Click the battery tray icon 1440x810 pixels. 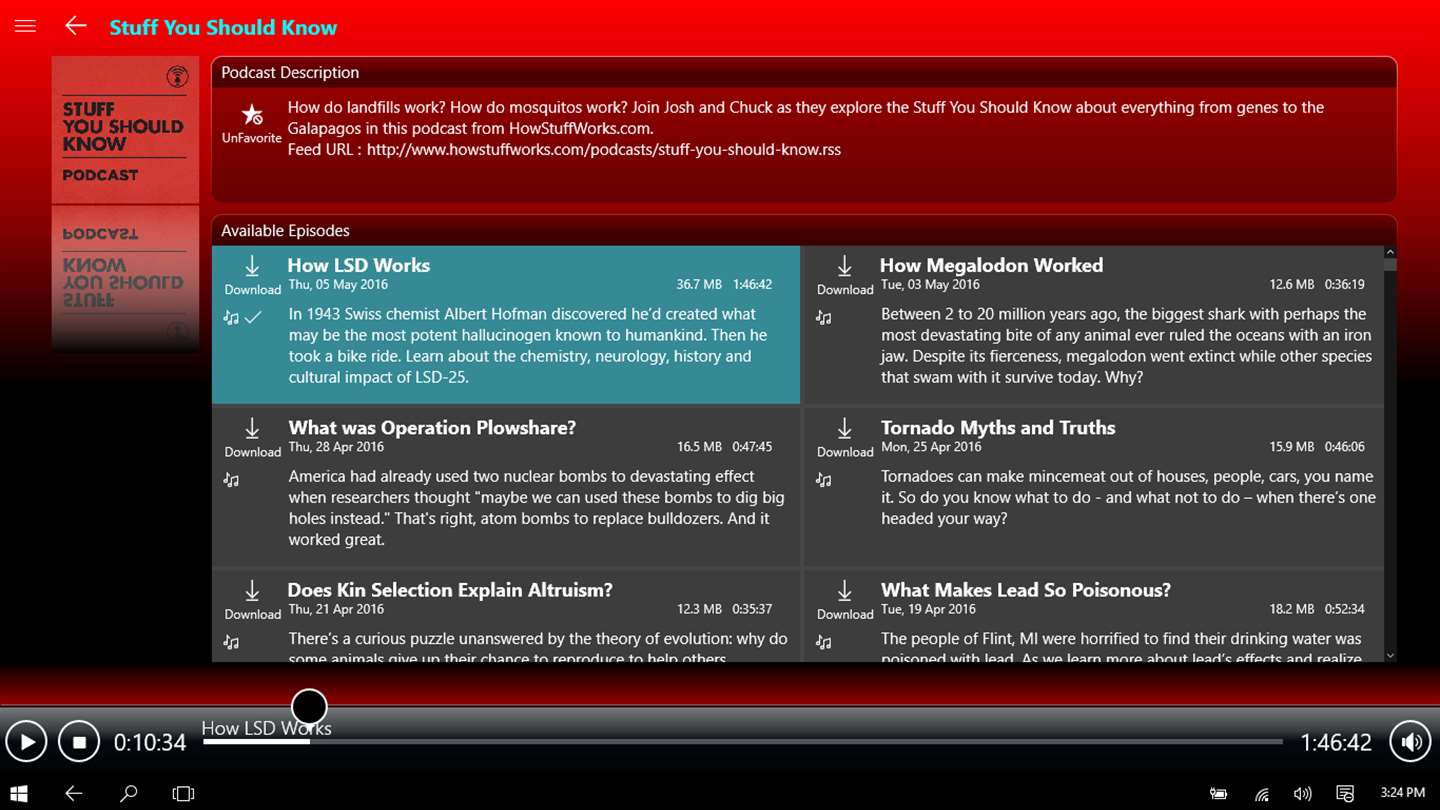[x=1218, y=794]
